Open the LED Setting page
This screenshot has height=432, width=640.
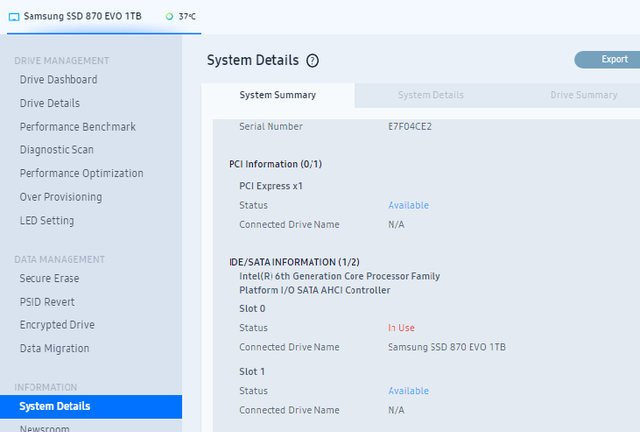tap(47, 220)
